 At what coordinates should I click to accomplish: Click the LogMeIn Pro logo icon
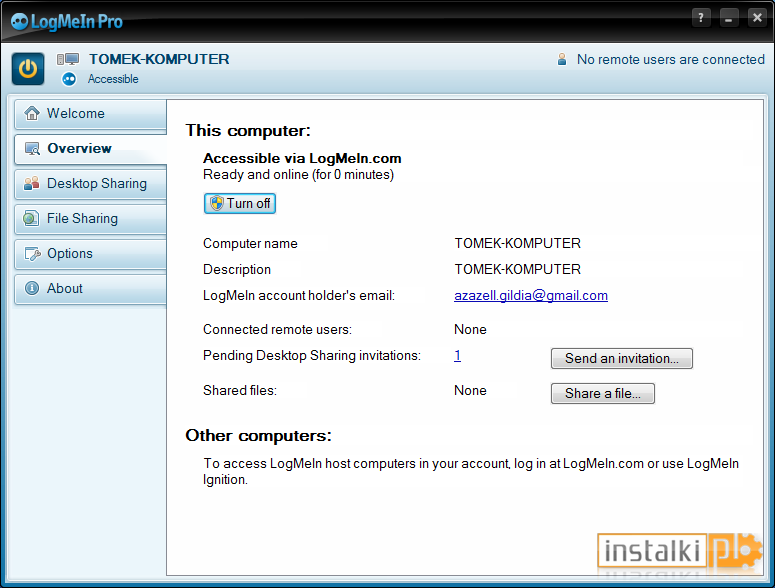click(20, 21)
